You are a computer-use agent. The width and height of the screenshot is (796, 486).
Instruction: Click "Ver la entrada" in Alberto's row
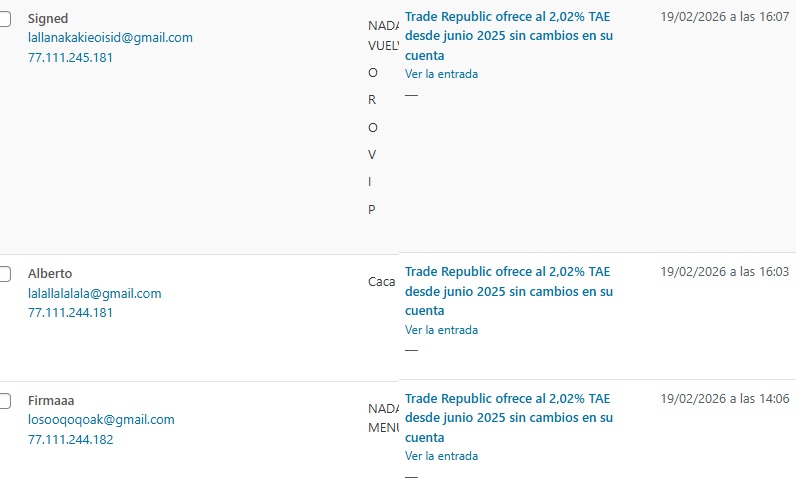[441, 330]
